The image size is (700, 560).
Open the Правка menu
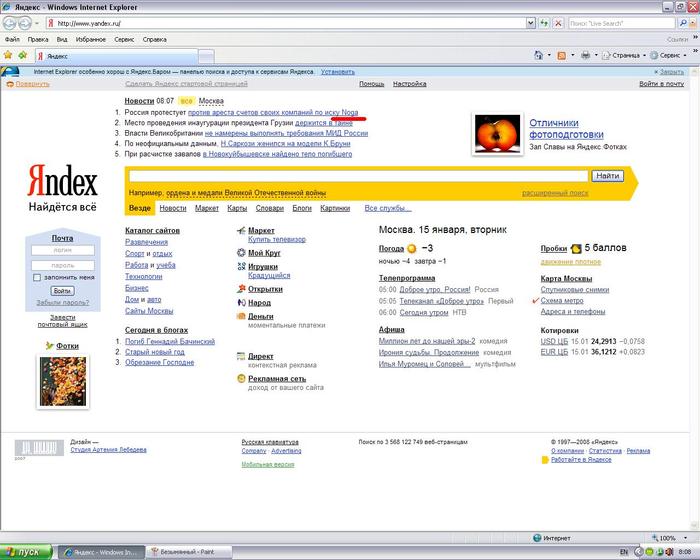click(x=38, y=39)
